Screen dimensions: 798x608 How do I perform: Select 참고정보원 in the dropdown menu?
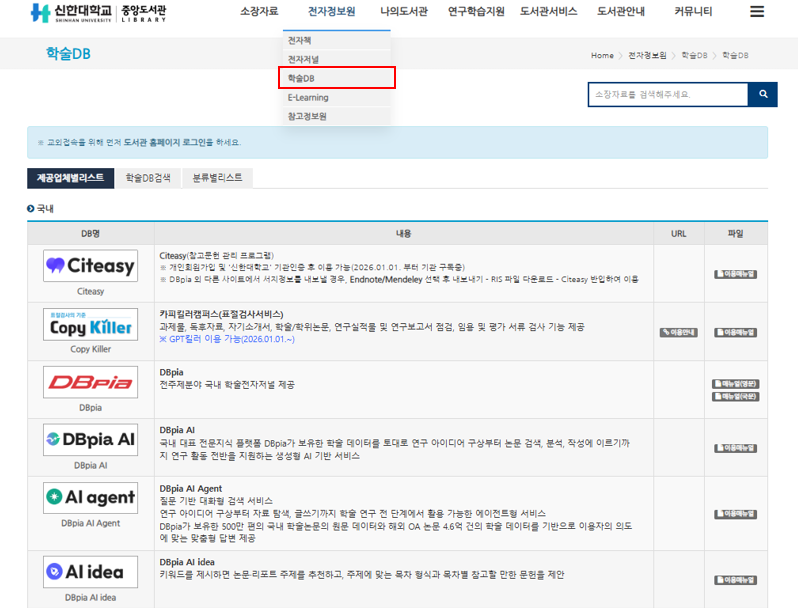point(336,116)
